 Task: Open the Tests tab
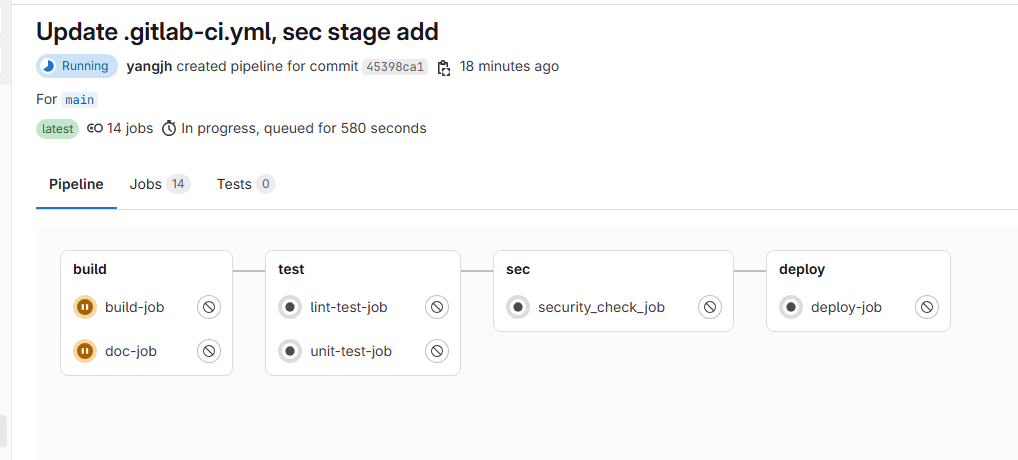[x=246, y=184]
